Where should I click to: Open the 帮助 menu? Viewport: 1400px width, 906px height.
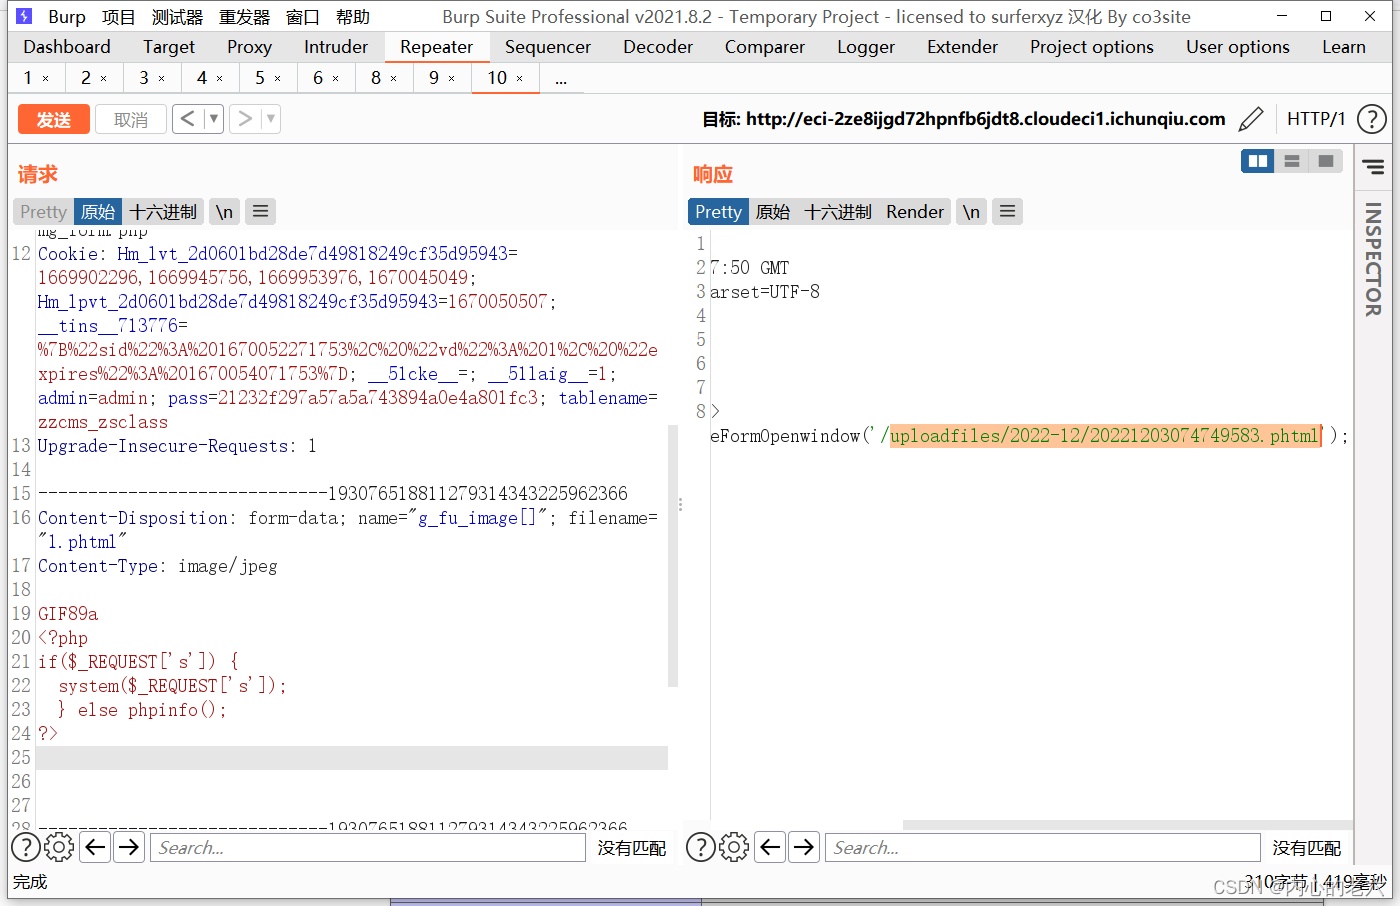click(x=353, y=17)
